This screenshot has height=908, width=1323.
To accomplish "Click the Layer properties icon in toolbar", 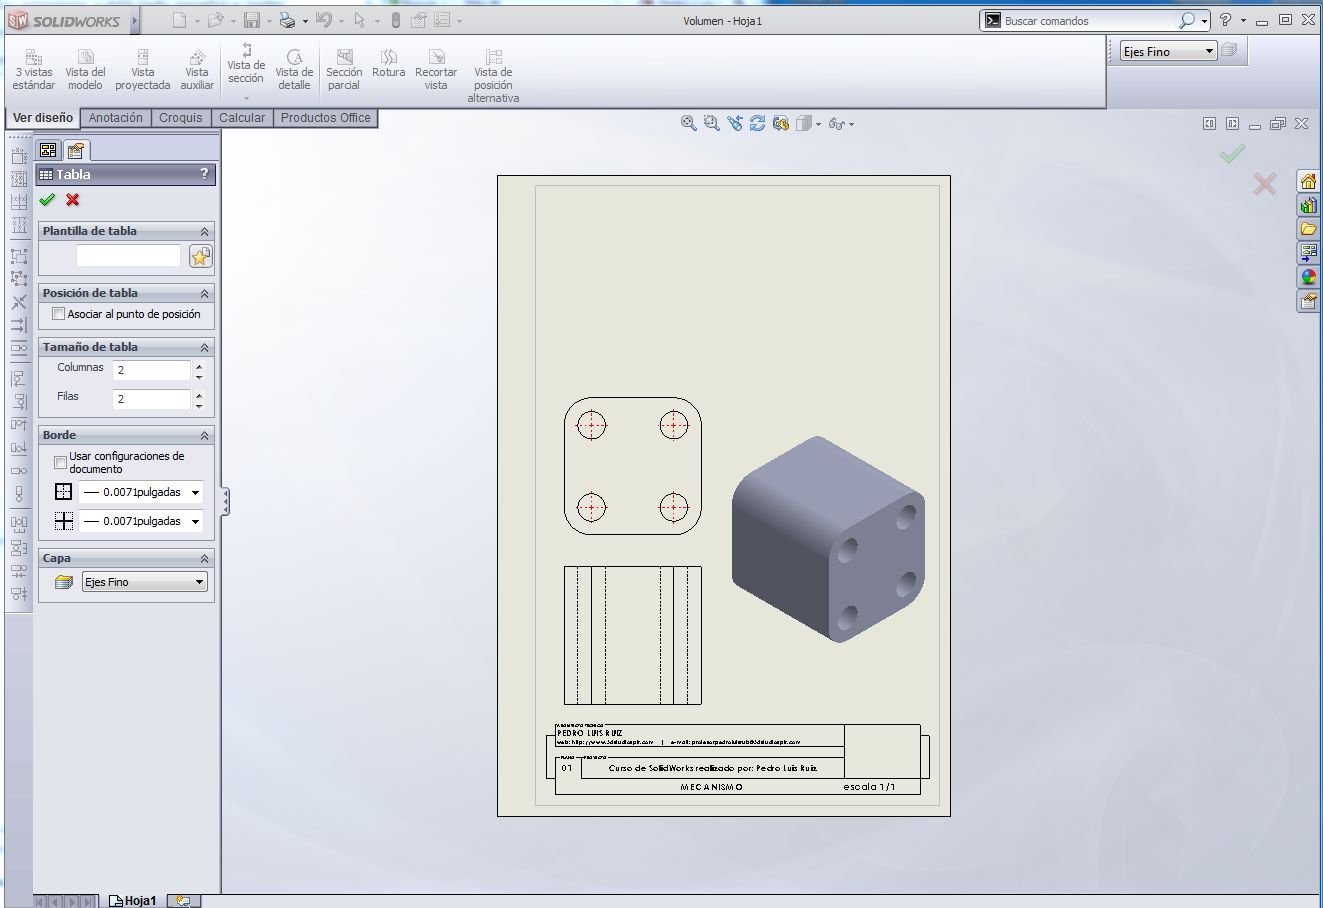I will 1229,50.
